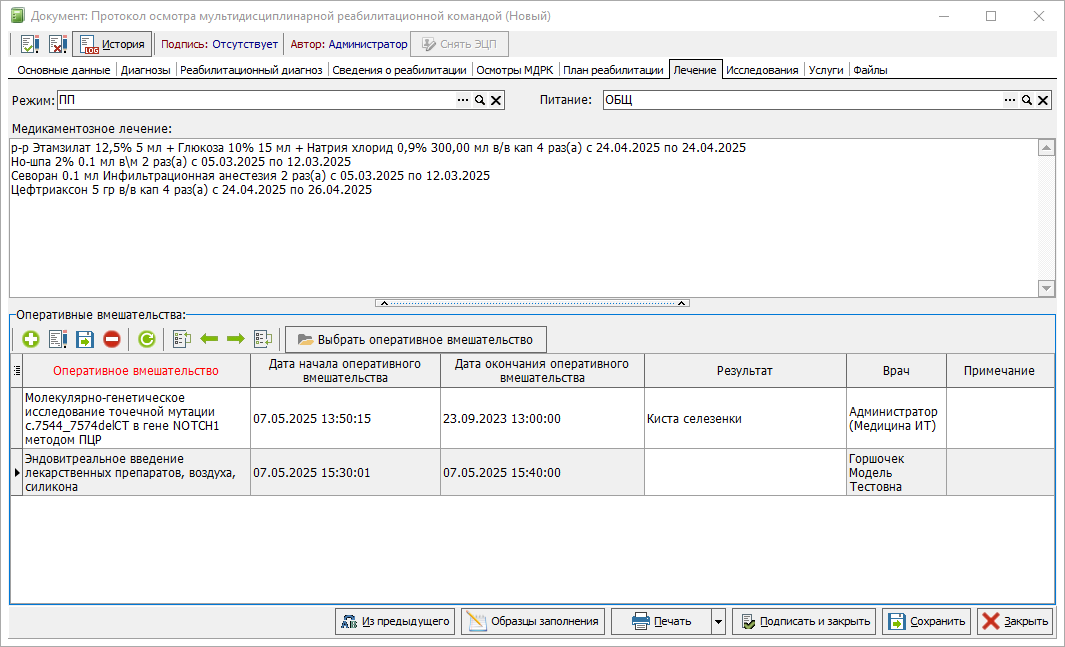This screenshot has height=647, width=1065.
Task: Click the Подписать и закрыть button
Action: coord(804,621)
